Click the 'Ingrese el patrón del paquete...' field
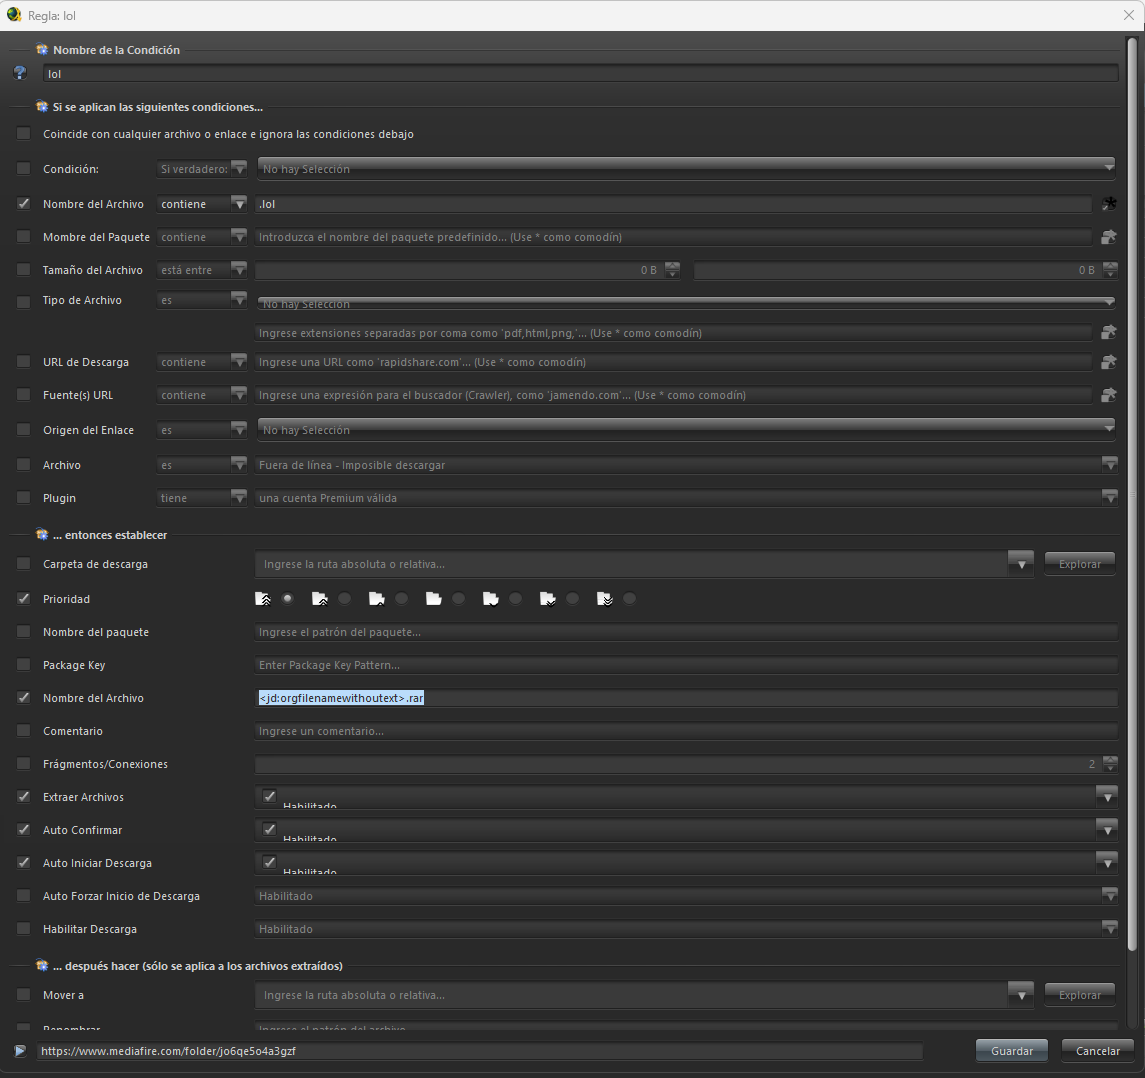The width and height of the screenshot is (1145, 1078). 686,632
